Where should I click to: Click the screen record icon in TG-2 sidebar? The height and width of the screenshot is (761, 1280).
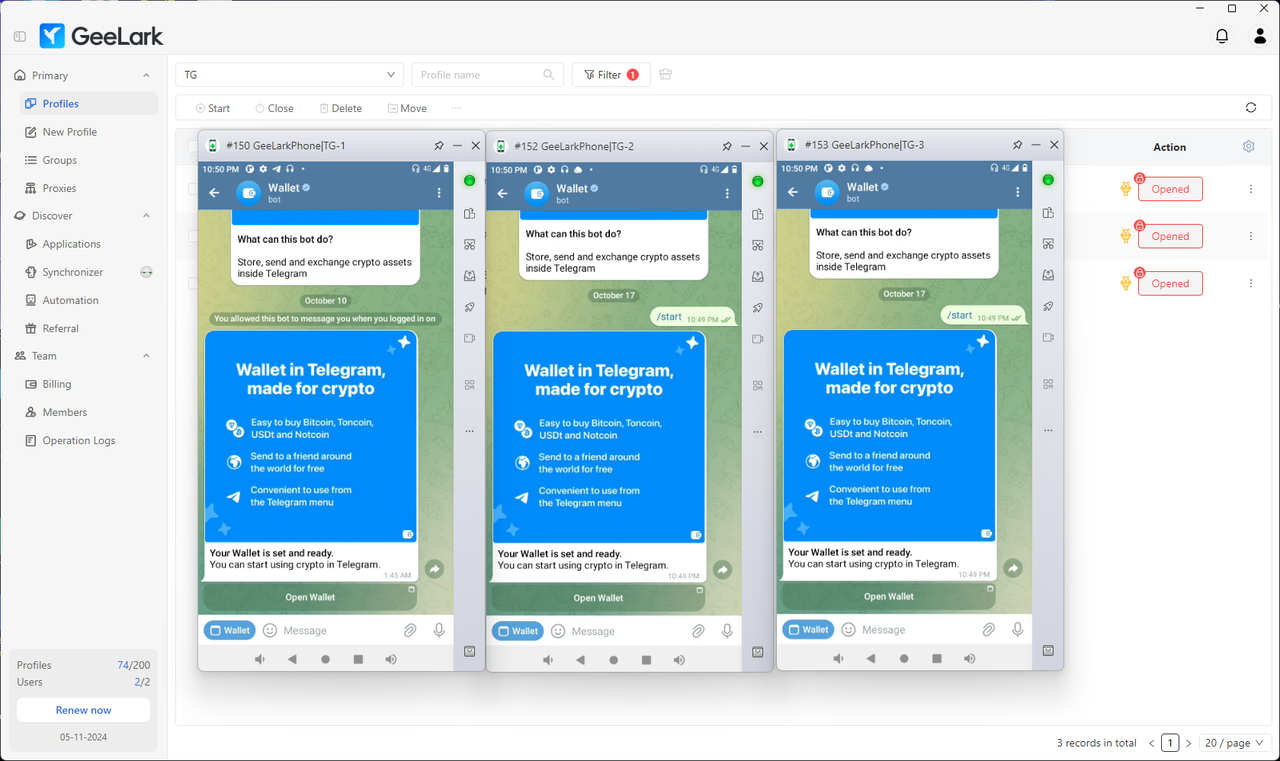[x=757, y=339]
